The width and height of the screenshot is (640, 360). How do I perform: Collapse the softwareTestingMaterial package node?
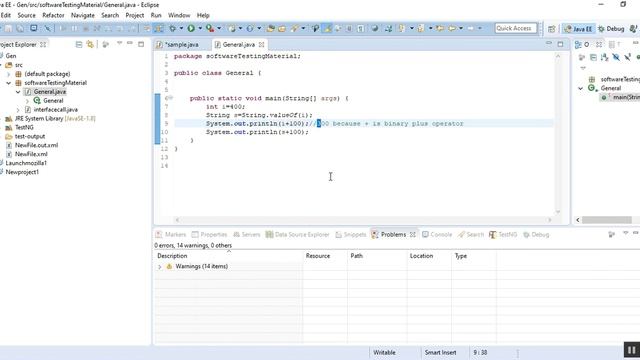point(9,83)
